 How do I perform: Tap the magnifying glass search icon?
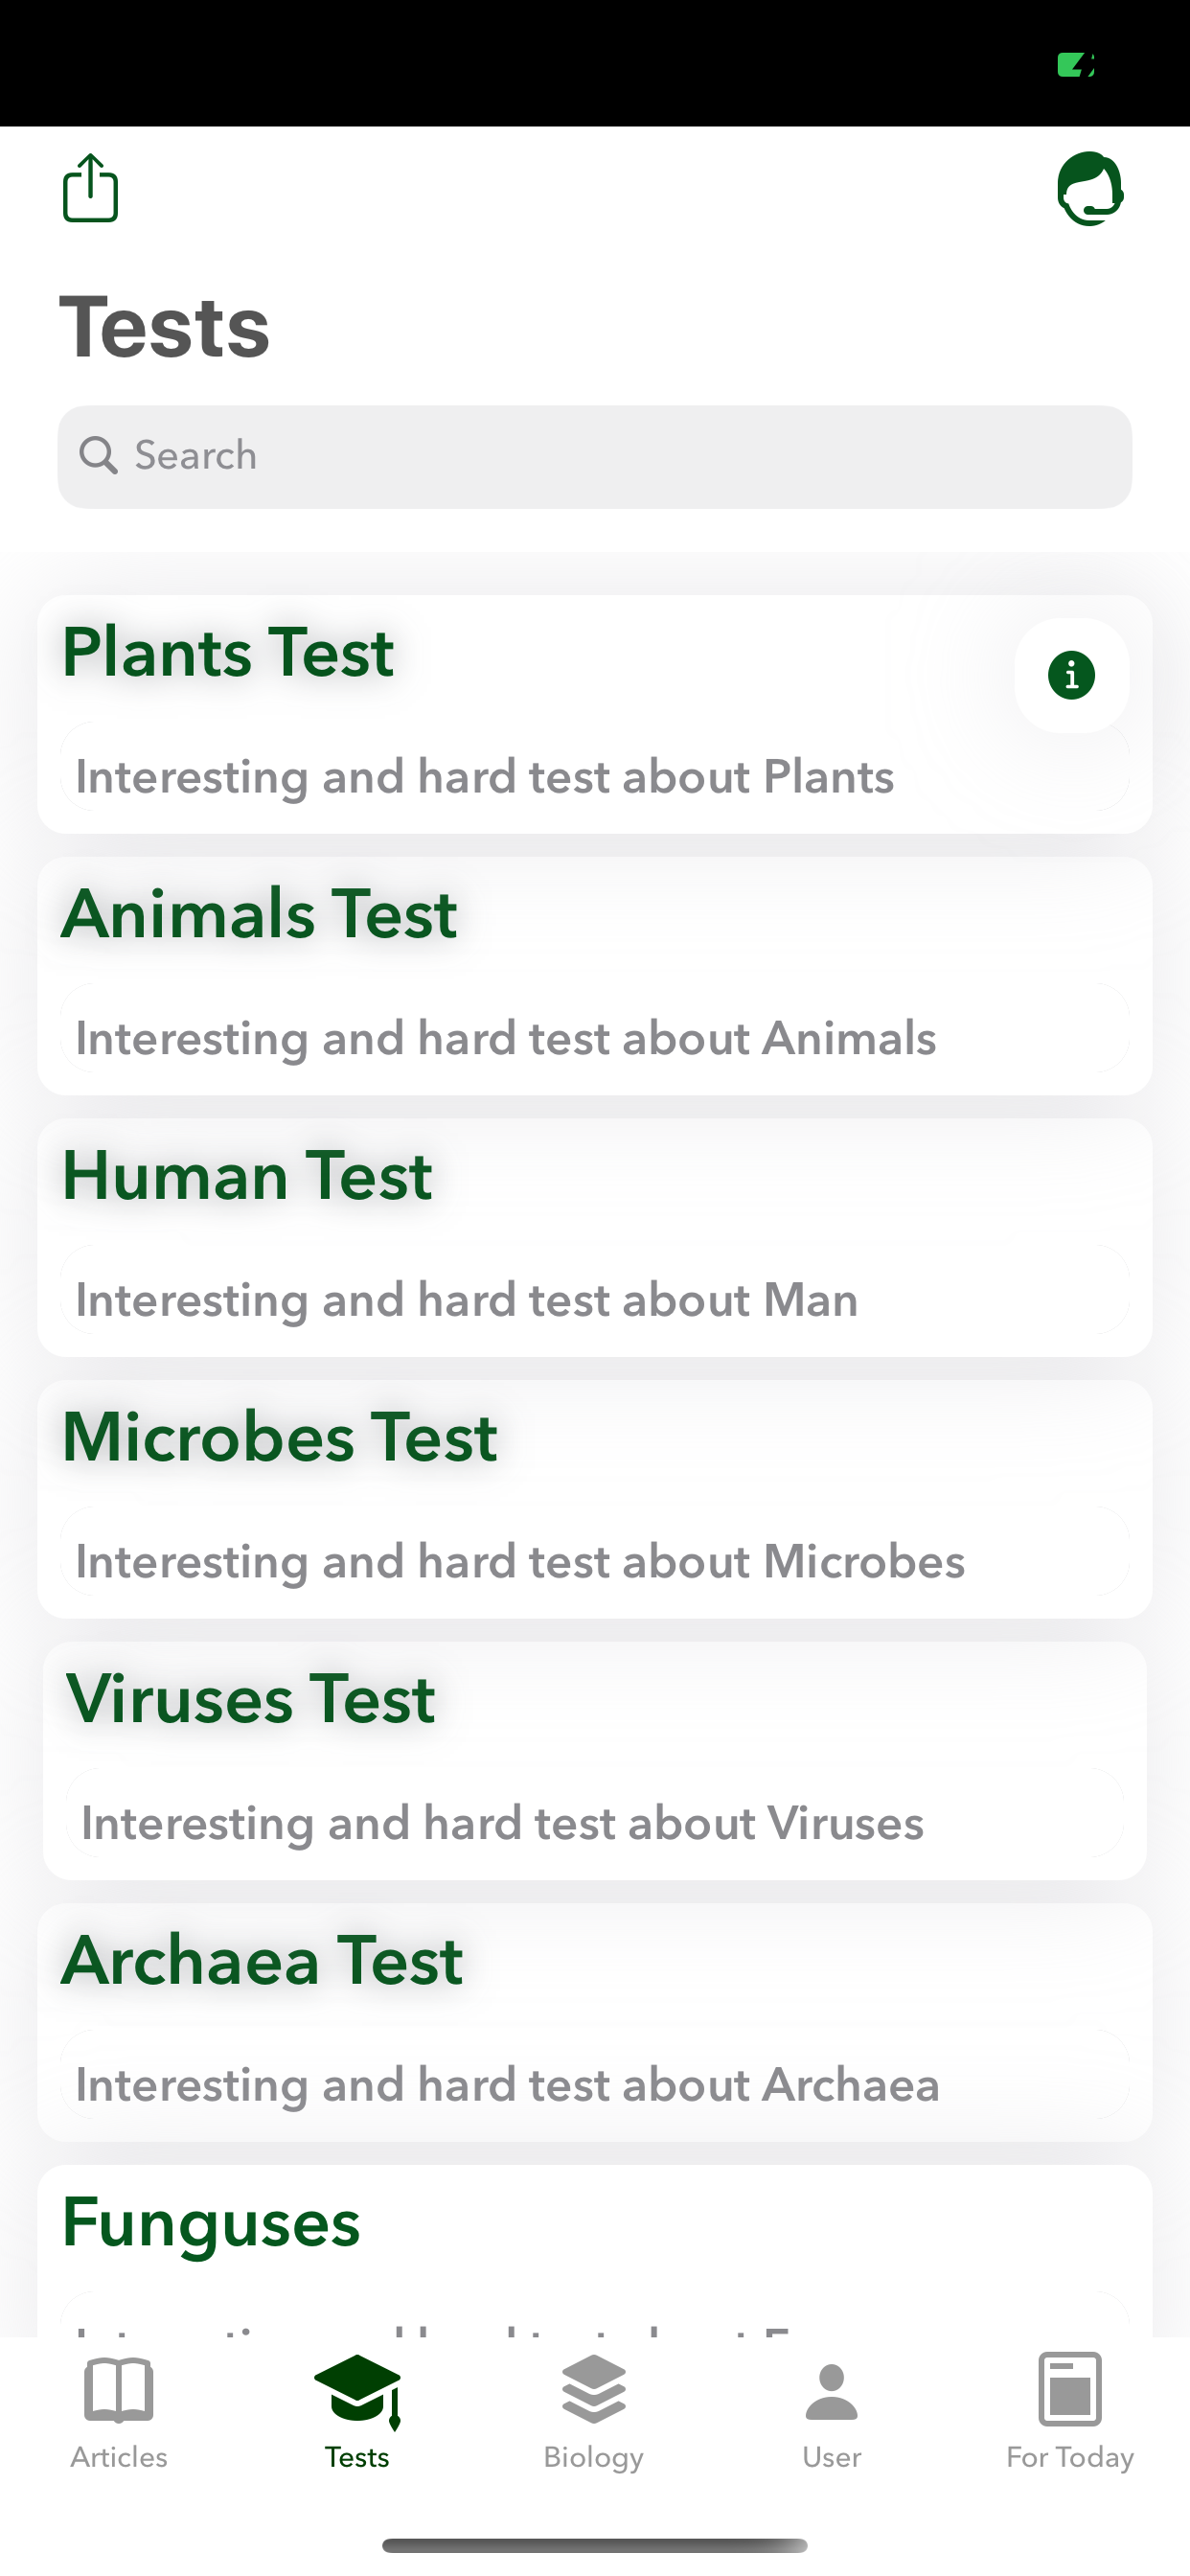pos(98,456)
